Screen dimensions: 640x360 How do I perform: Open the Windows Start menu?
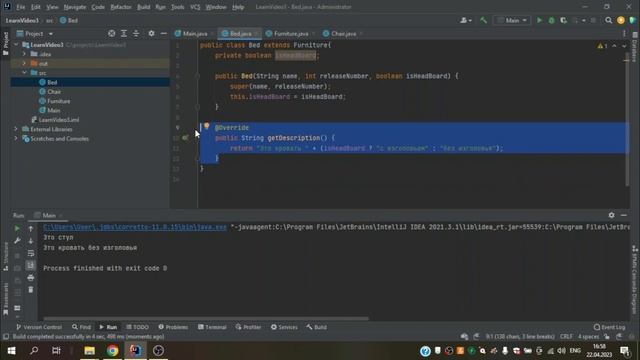click(x=11, y=351)
